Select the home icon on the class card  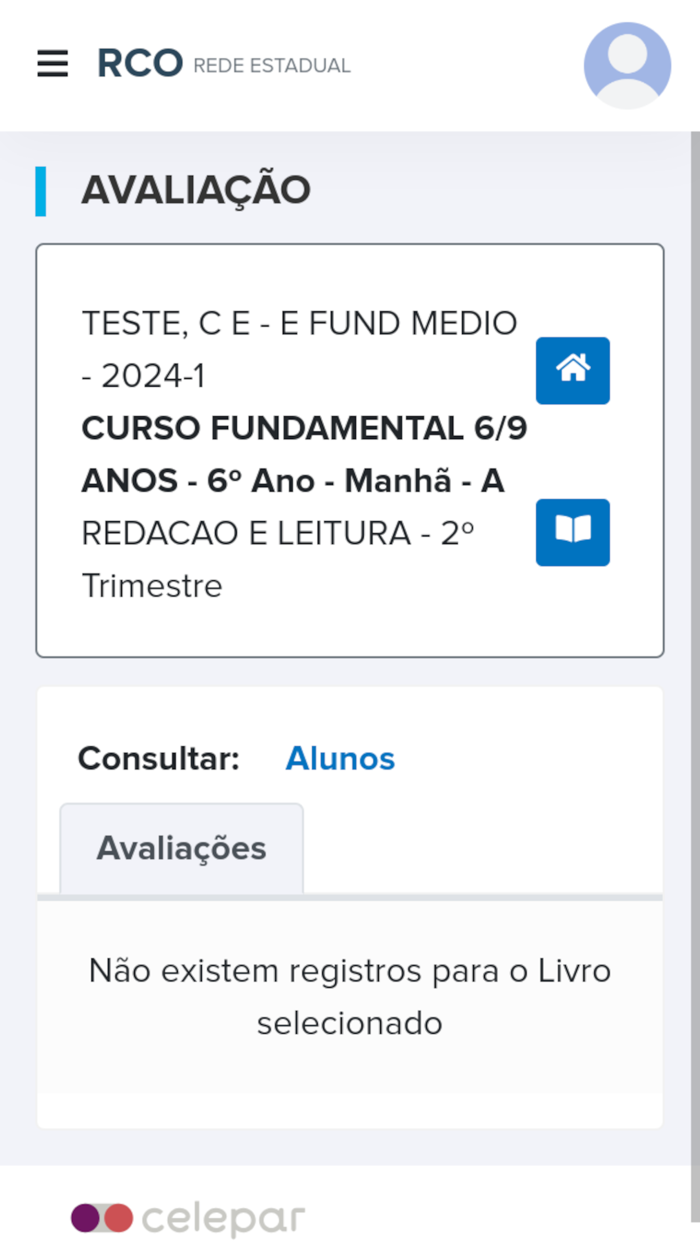(572, 371)
